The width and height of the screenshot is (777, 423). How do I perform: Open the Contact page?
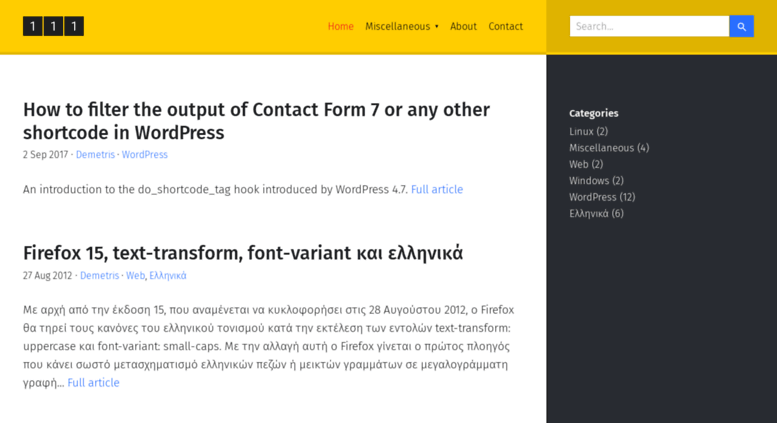point(505,26)
